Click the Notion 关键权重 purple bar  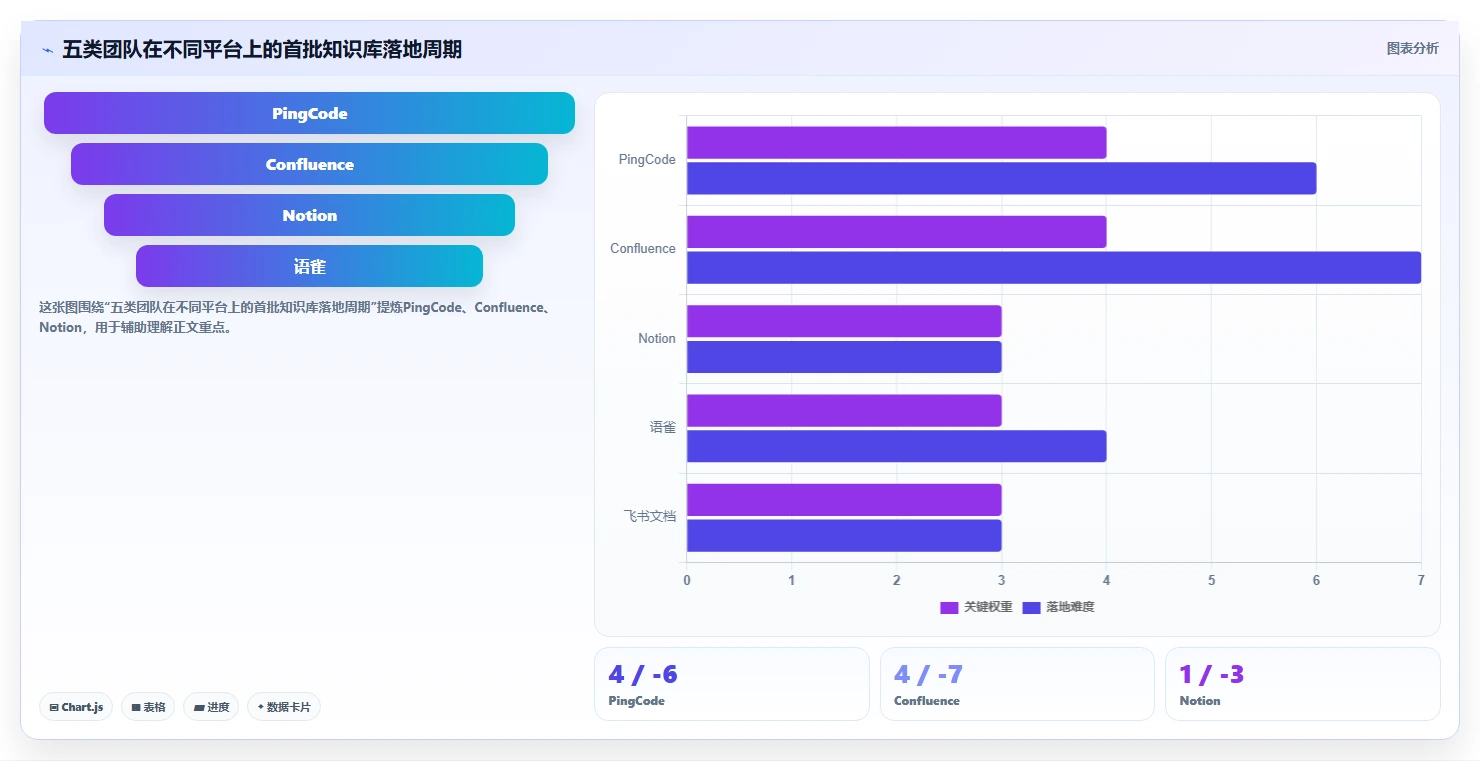tap(844, 321)
